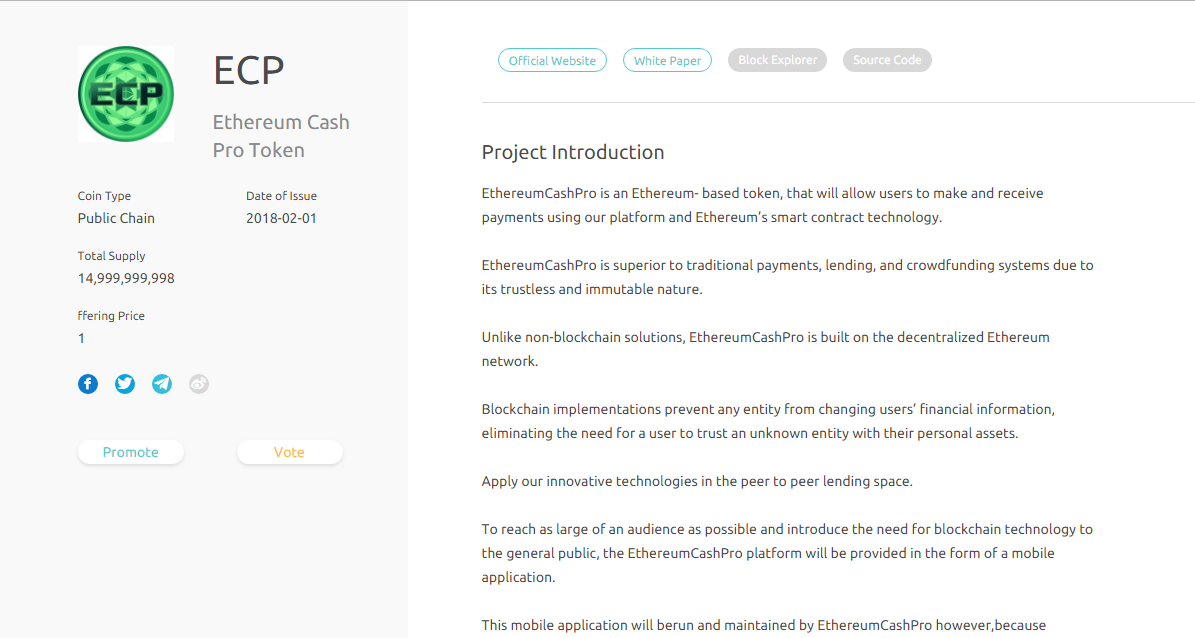This screenshot has height=638, width=1195.
Task: Click the Total Supply value 14,999,999,998
Action: [x=126, y=278]
